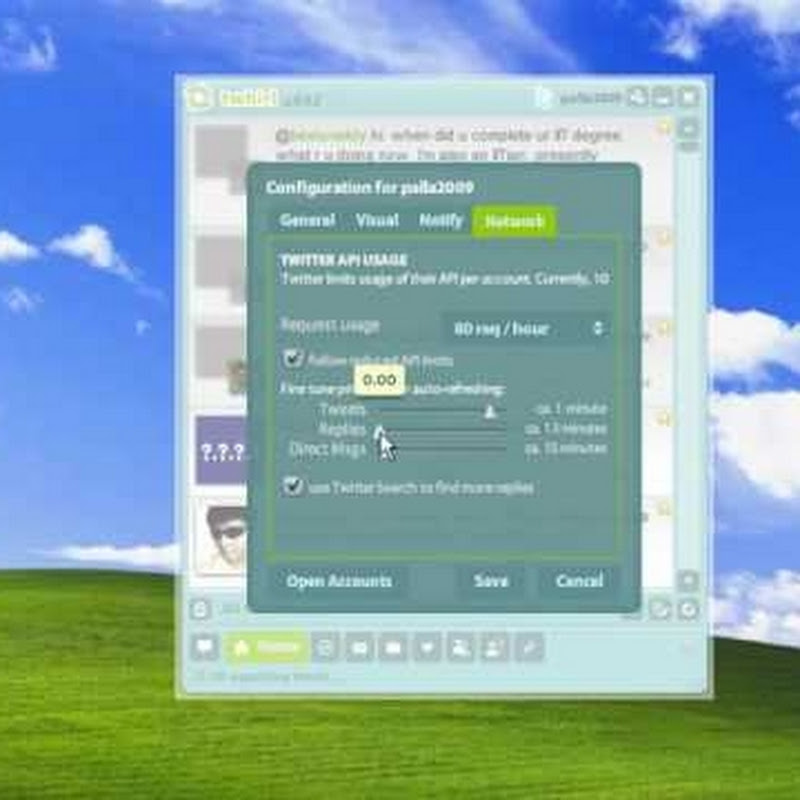This screenshot has width=800, height=800.
Task: Open the '80 req / hour' dropdown
Action: 525,328
